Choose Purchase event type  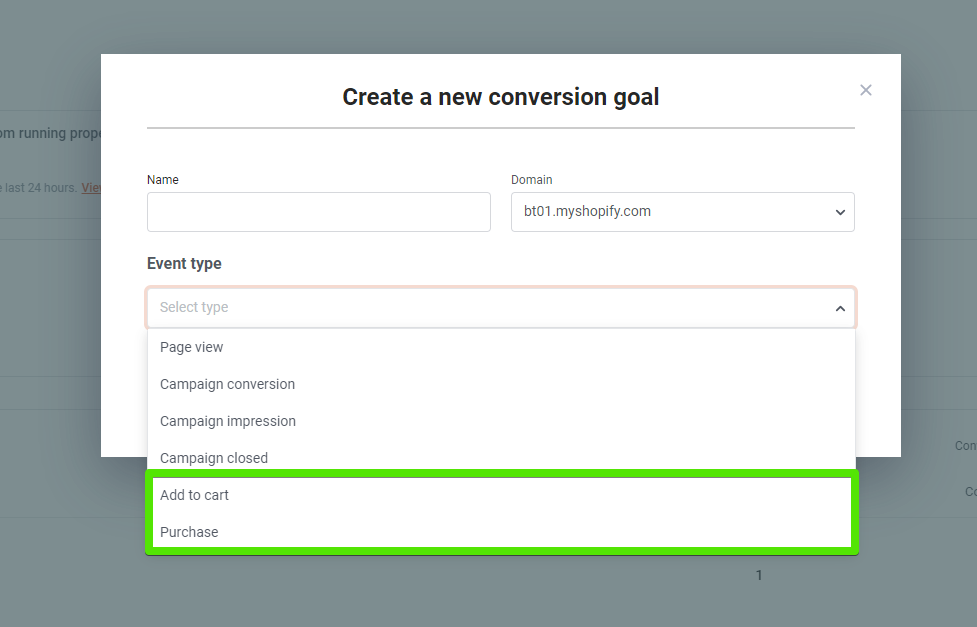click(x=501, y=532)
